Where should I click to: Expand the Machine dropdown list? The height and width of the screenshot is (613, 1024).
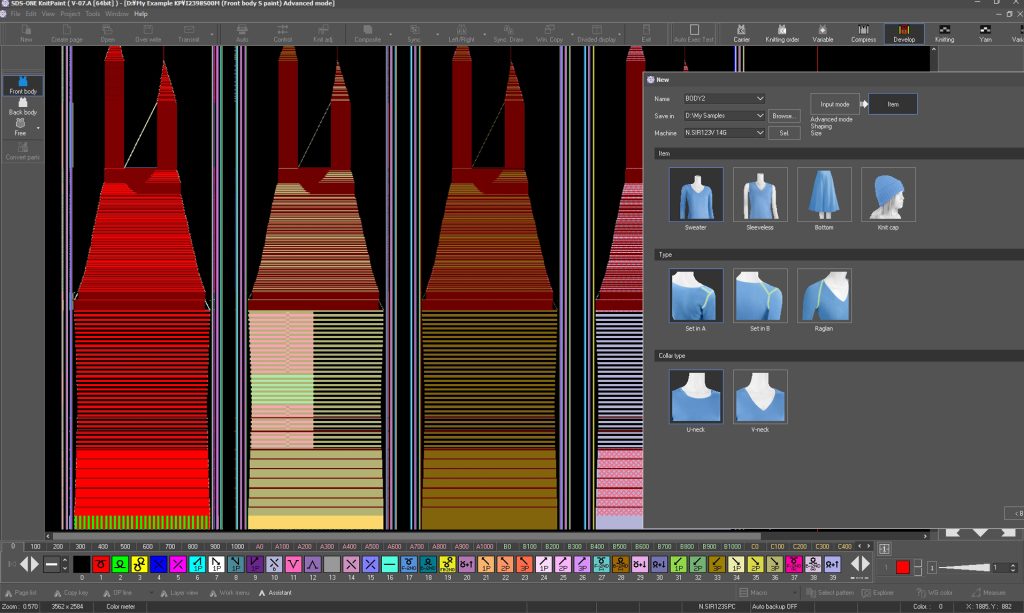[x=761, y=133]
